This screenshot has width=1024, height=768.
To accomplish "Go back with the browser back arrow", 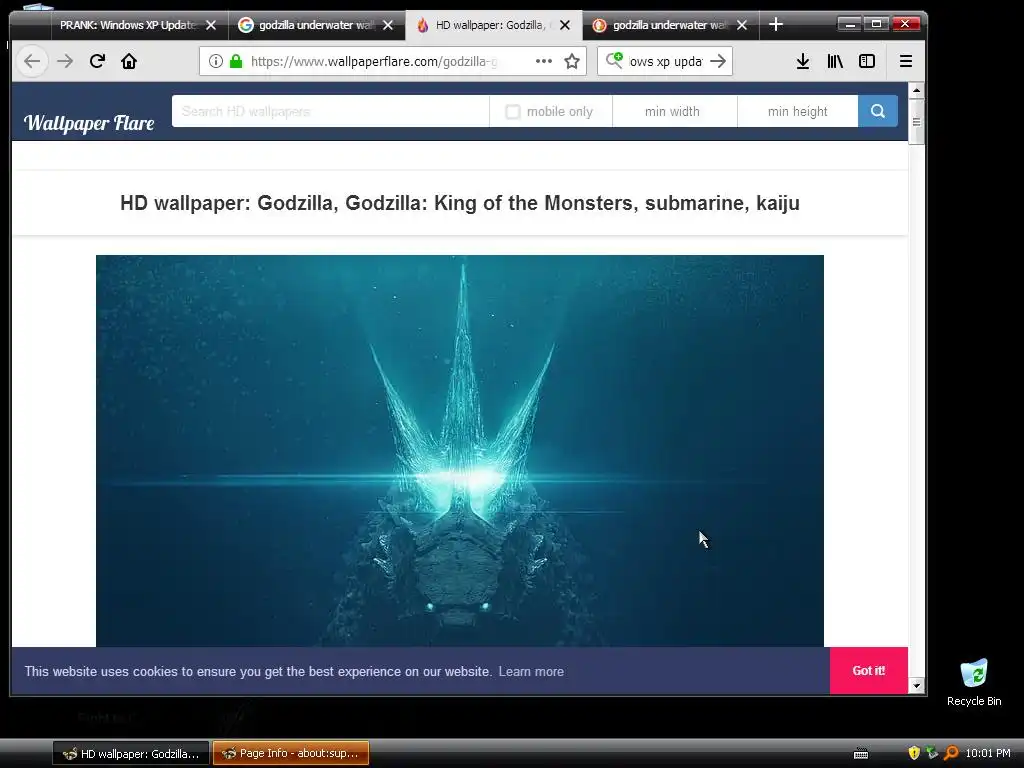I will click(32, 61).
